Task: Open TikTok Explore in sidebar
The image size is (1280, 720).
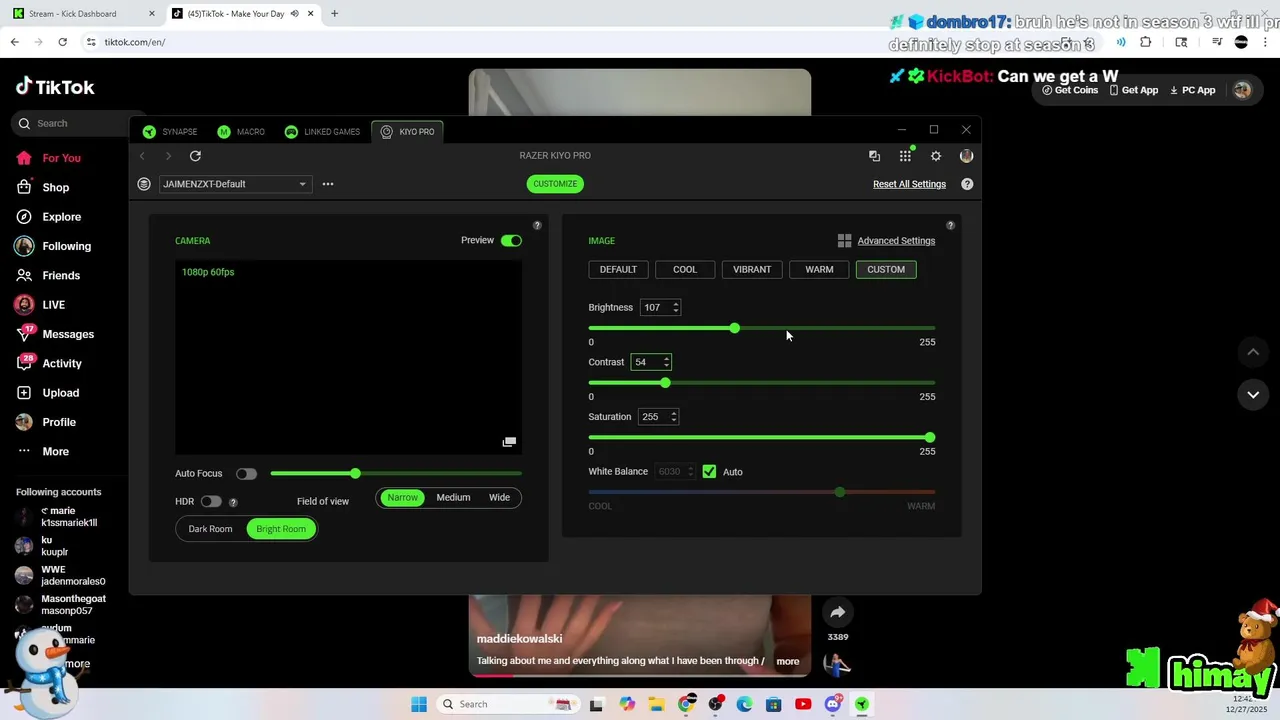Action: [48, 217]
